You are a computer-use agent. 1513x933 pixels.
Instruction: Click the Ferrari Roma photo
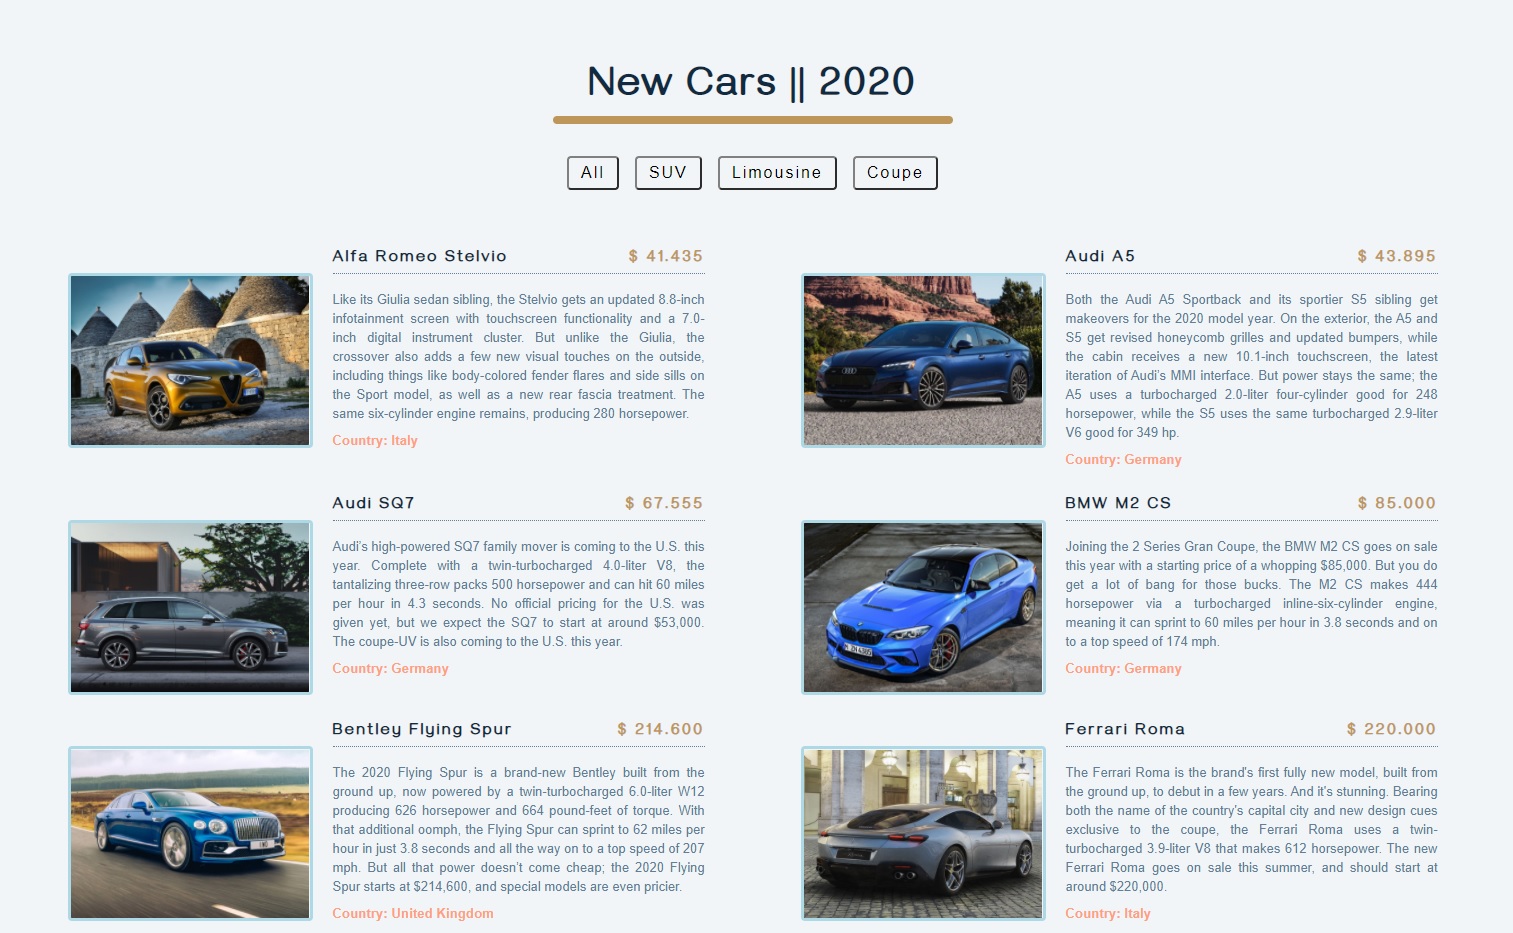pyautogui.click(x=923, y=833)
